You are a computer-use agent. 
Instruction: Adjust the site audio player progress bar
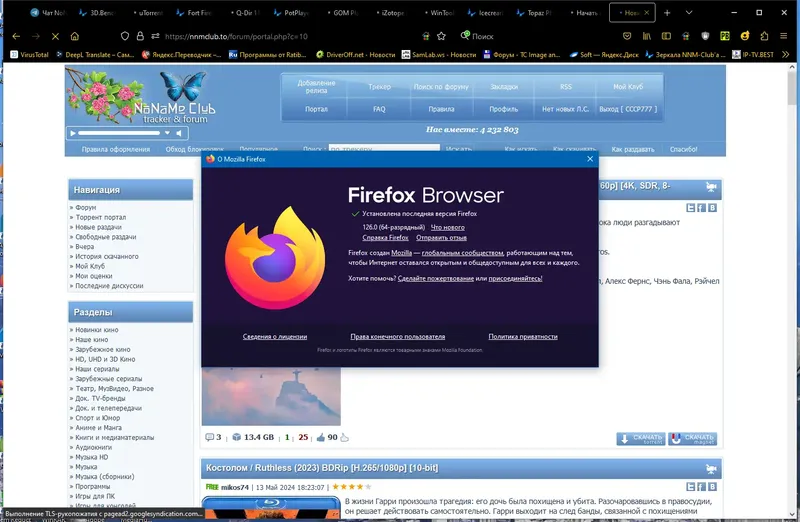tap(119, 133)
